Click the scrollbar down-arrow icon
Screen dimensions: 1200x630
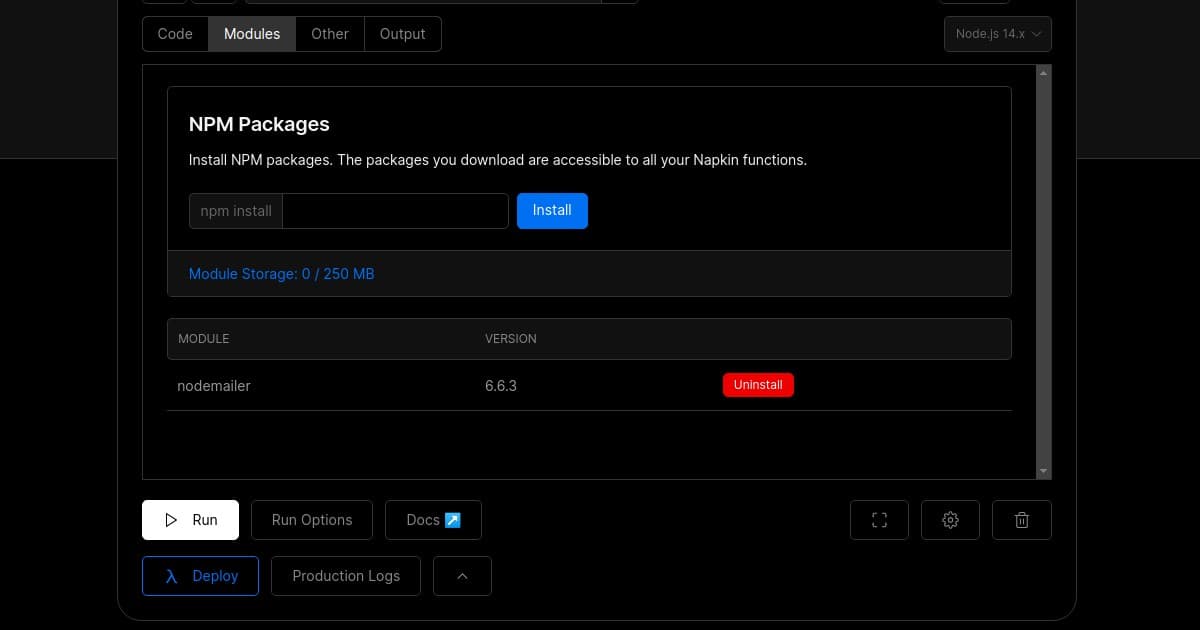click(x=1043, y=470)
